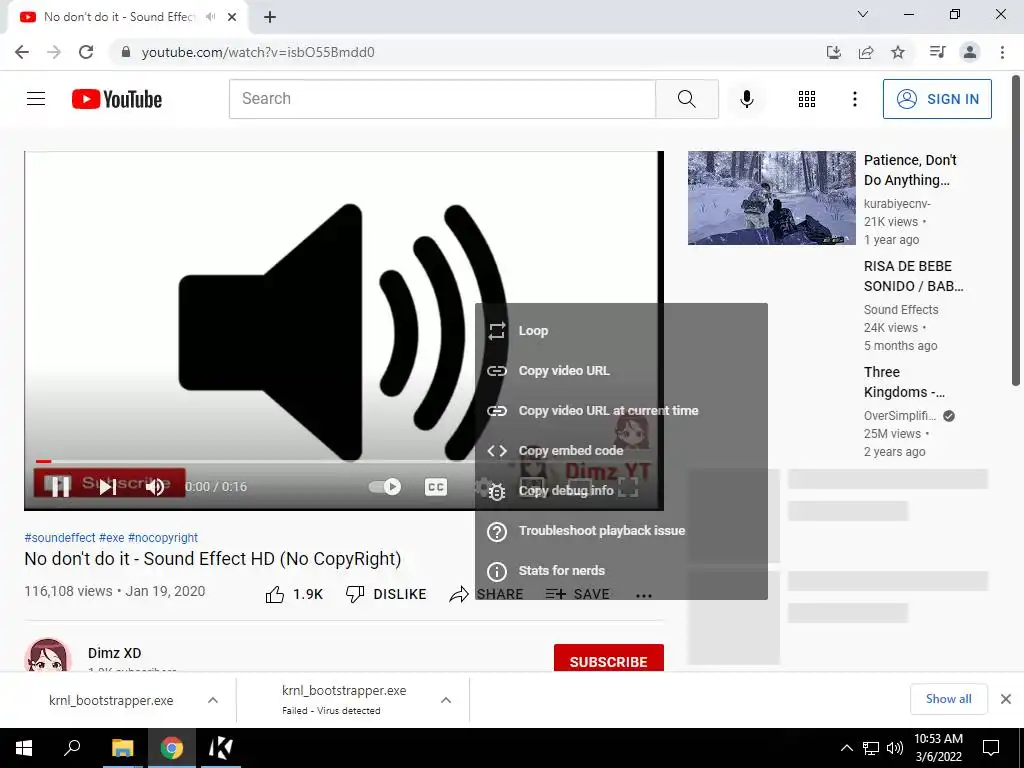1024x768 pixels.
Task: Click the share page icon in address bar
Action: click(866, 52)
